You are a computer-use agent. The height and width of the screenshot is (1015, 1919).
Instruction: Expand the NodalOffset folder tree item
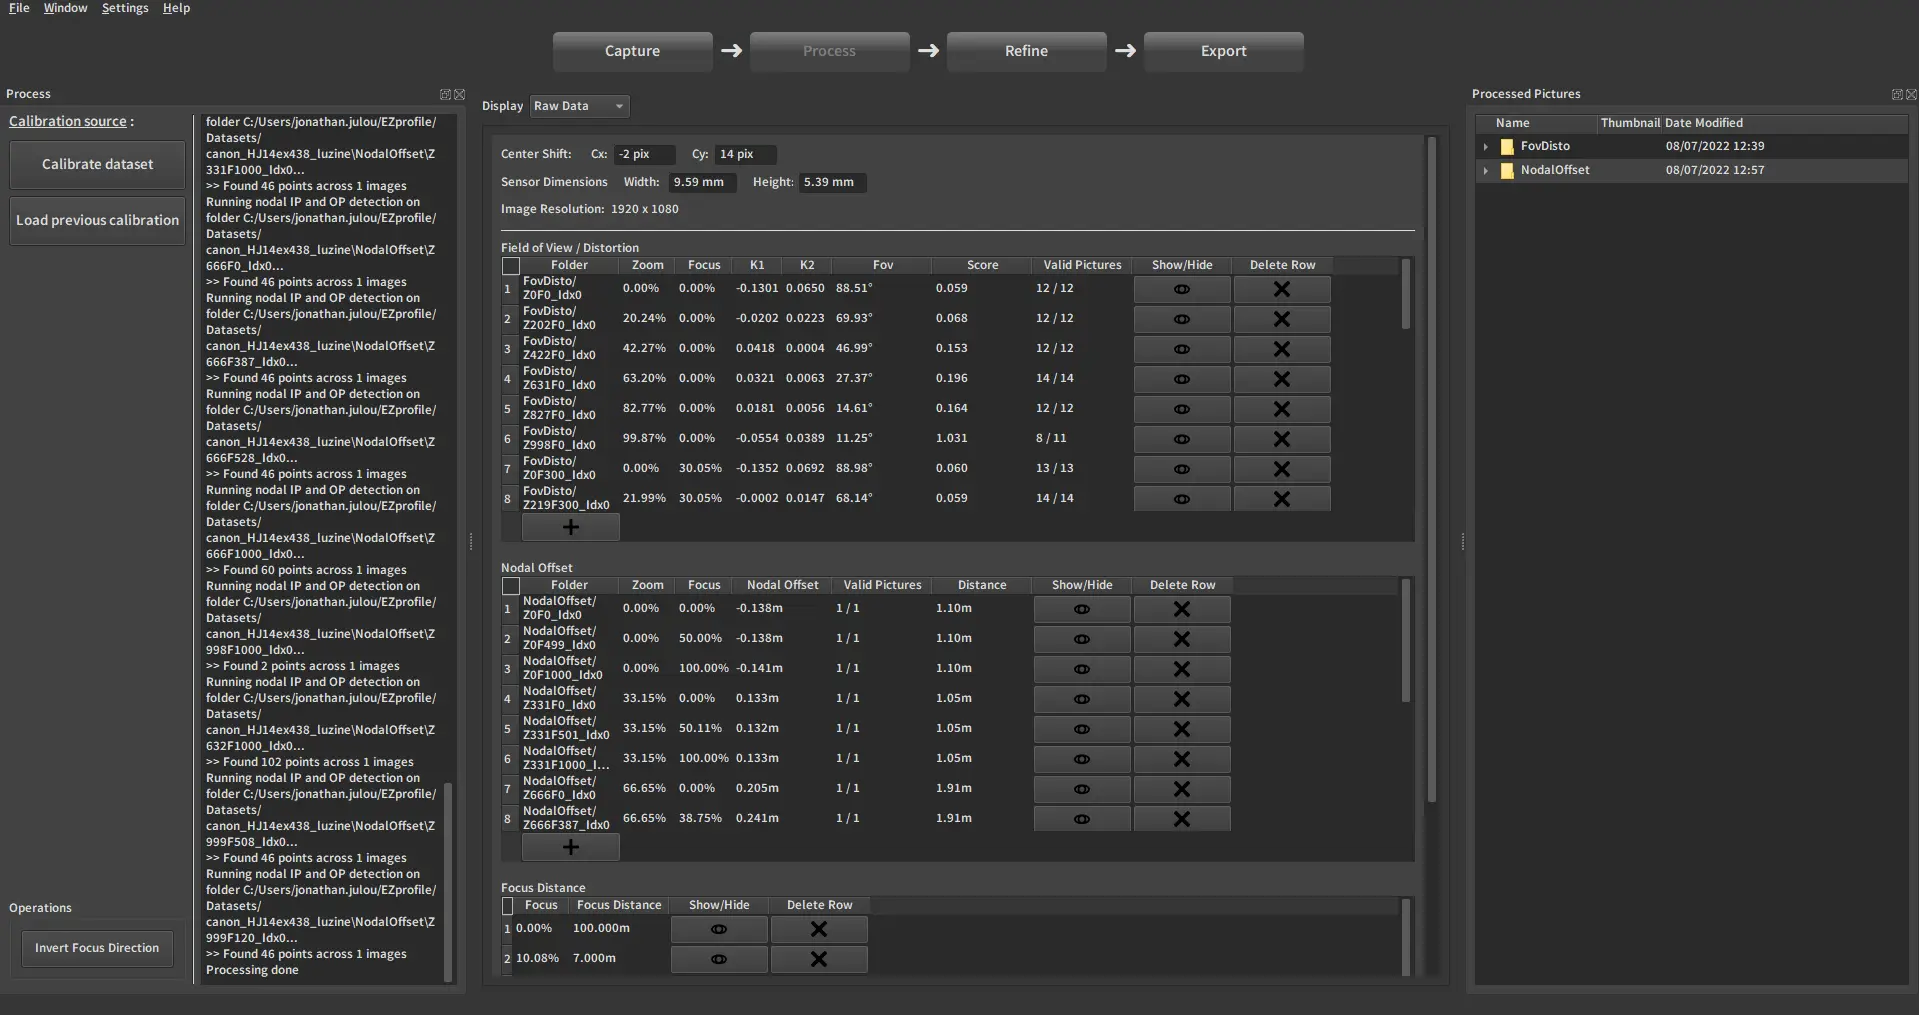1486,171
